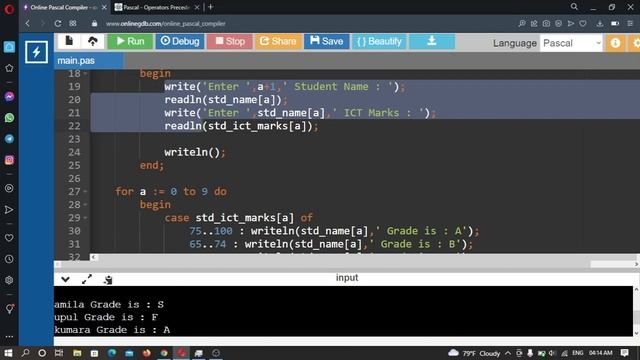Image resolution: width=640 pixels, height=360 pixels.
Task: Click 'for a := 0 to 9 do' line
Action: tap(171, 191)
